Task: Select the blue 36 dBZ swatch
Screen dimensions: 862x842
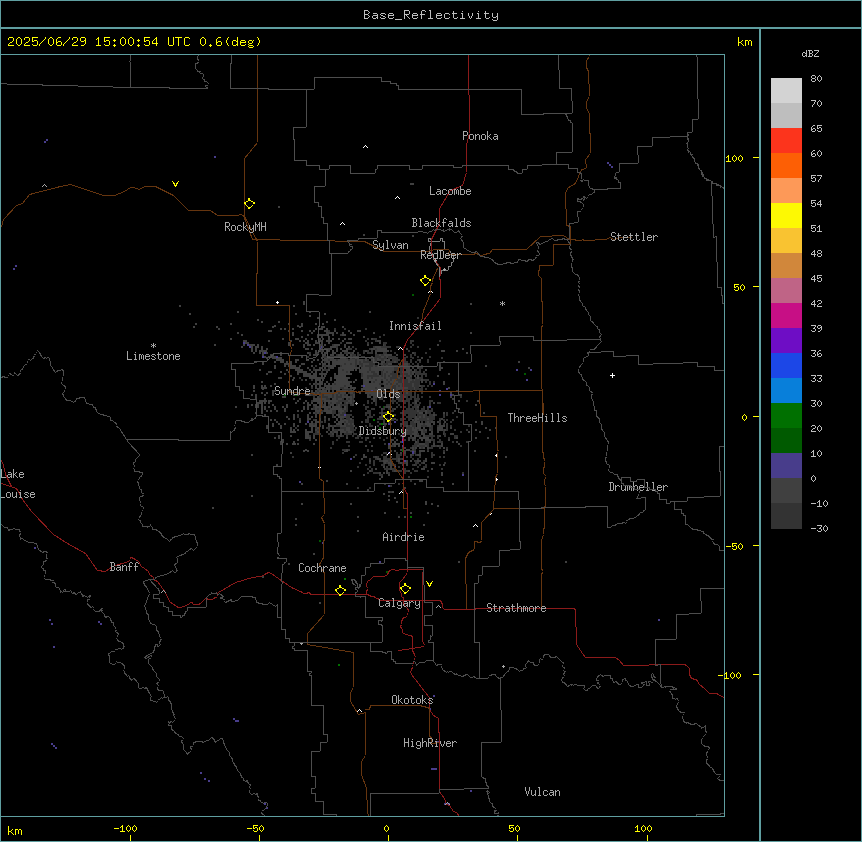Action: tap(786, 365)
